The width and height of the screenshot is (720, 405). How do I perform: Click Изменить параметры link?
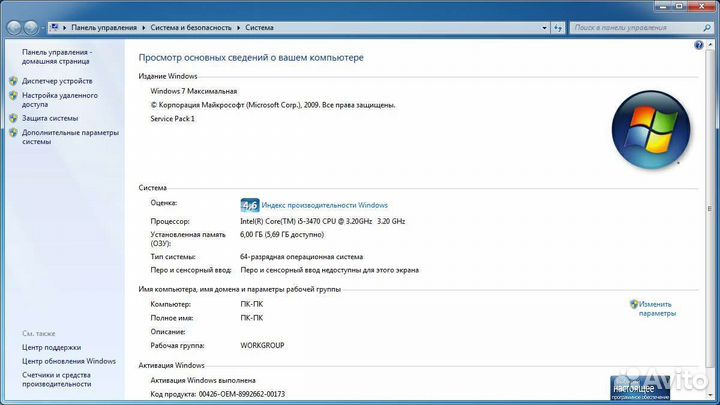pos(657,309)
